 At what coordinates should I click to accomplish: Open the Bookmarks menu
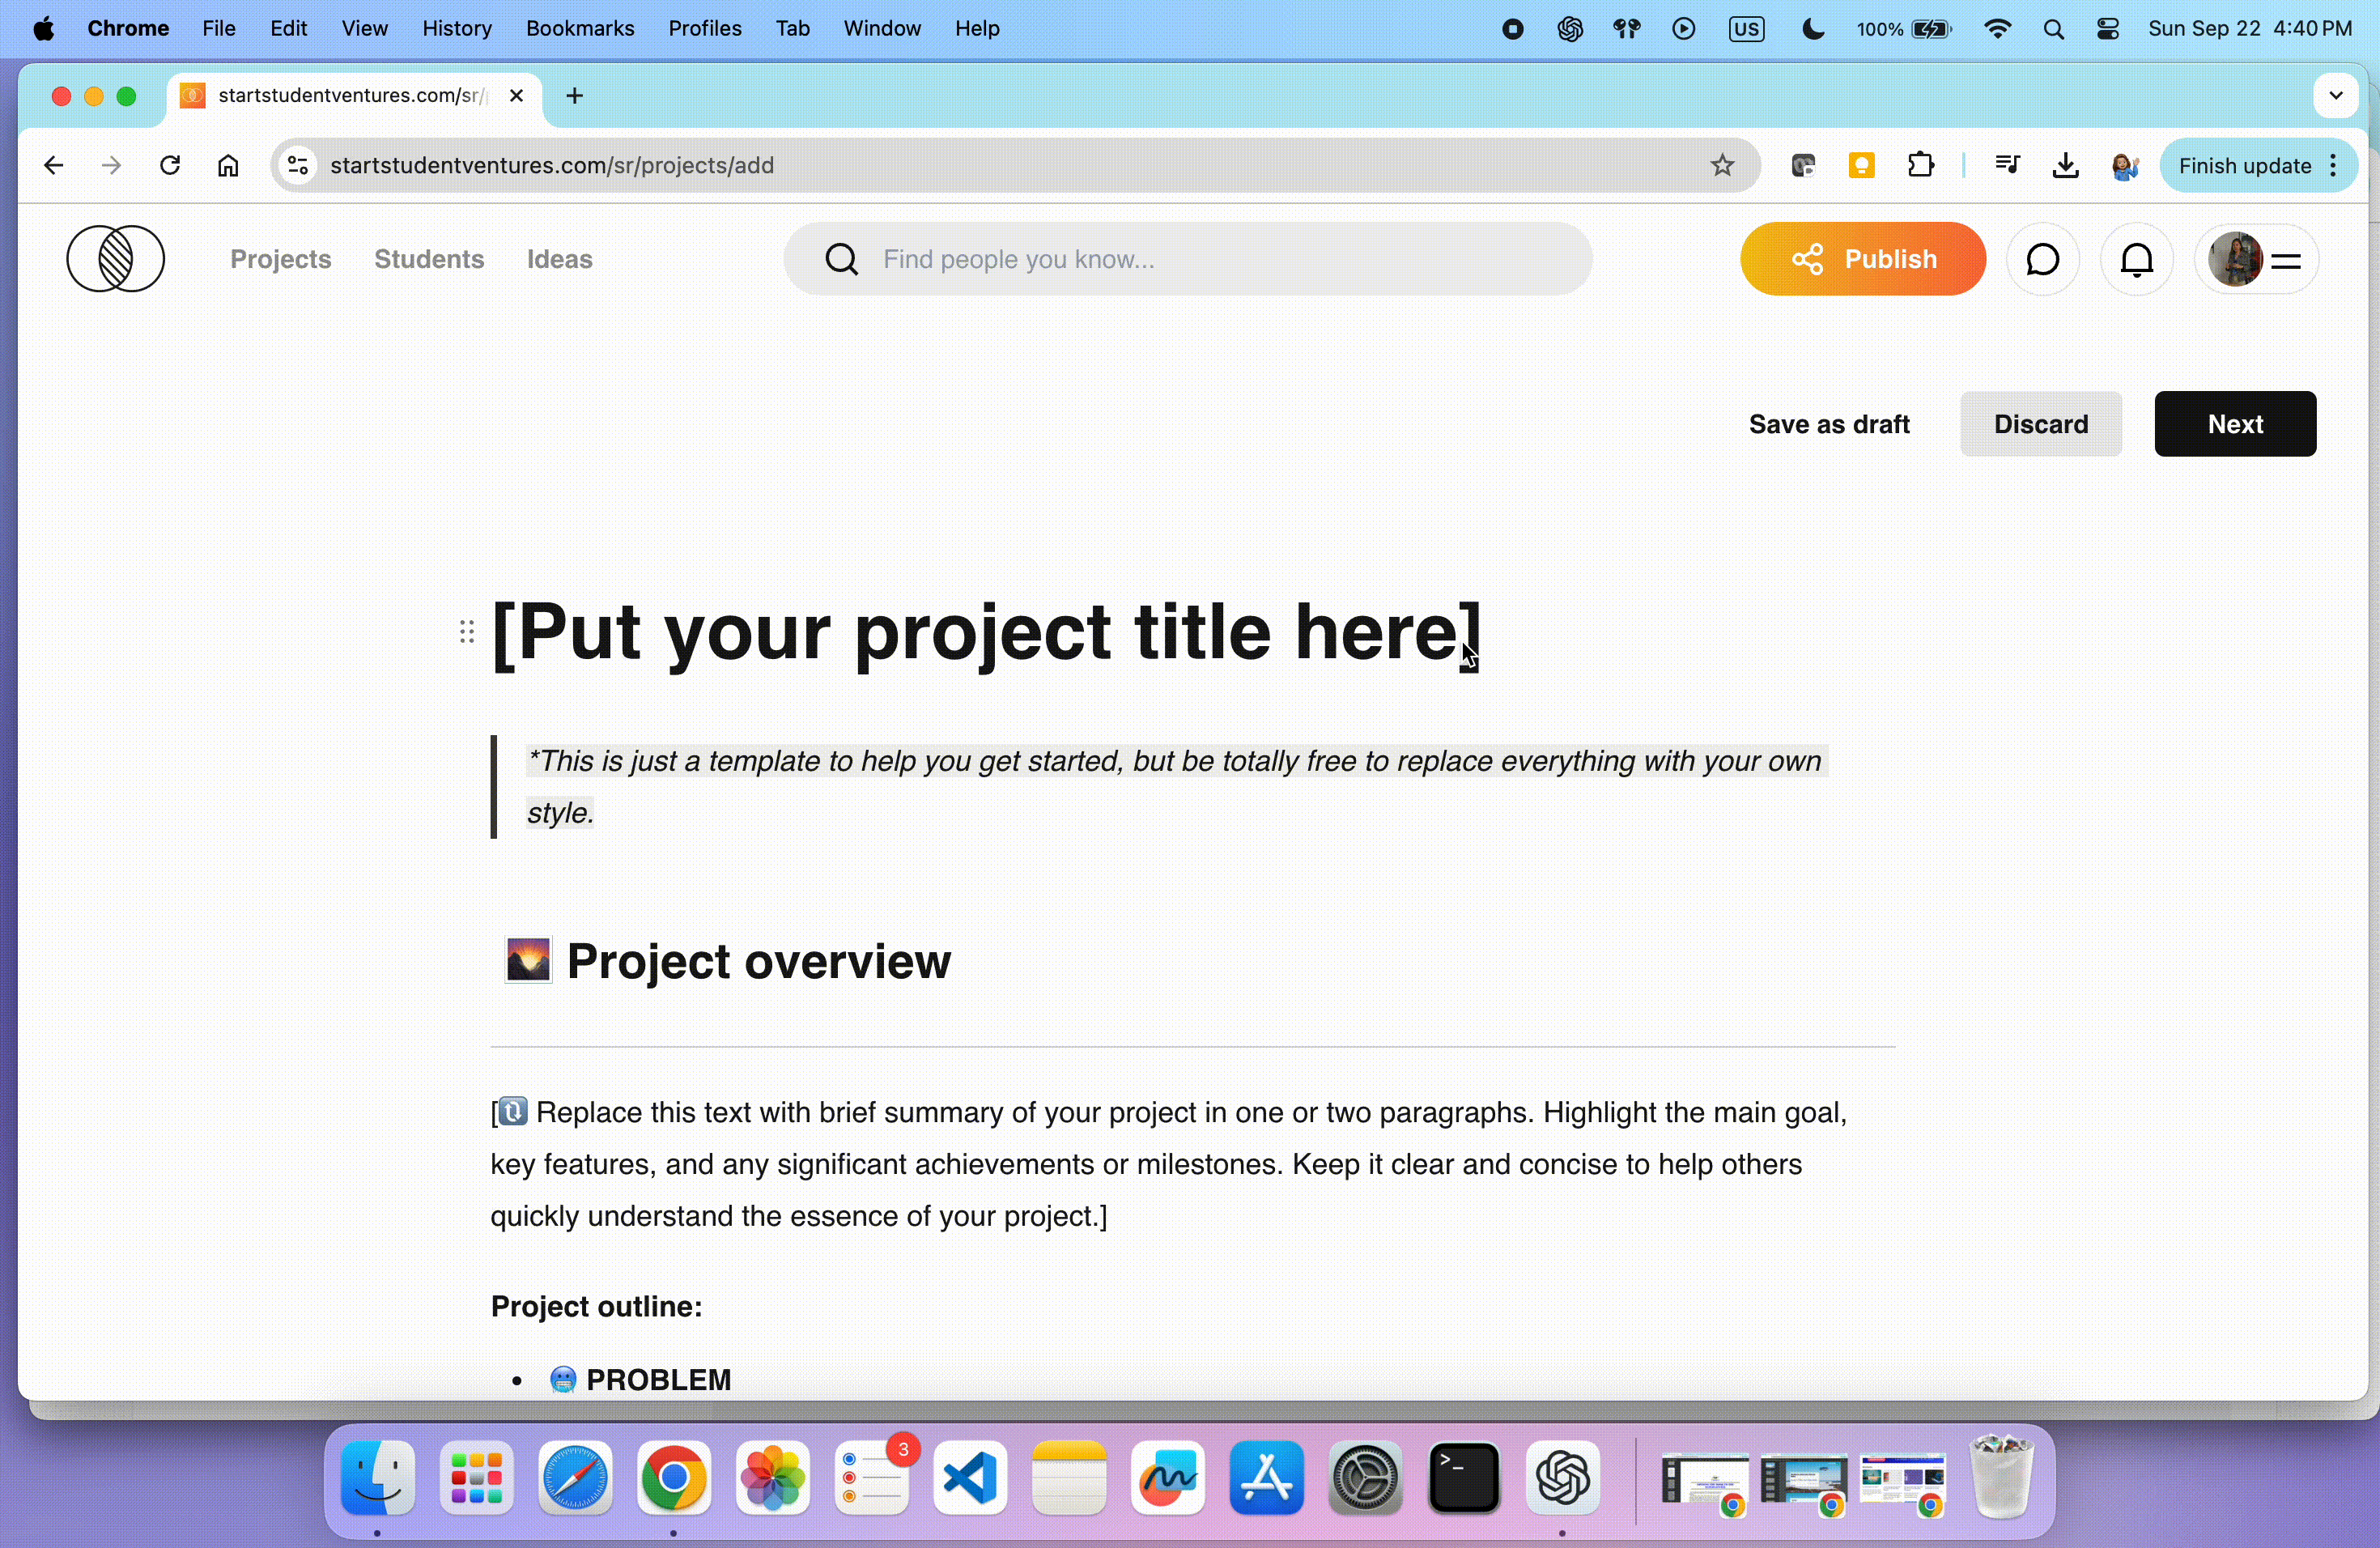pos(579,28)
